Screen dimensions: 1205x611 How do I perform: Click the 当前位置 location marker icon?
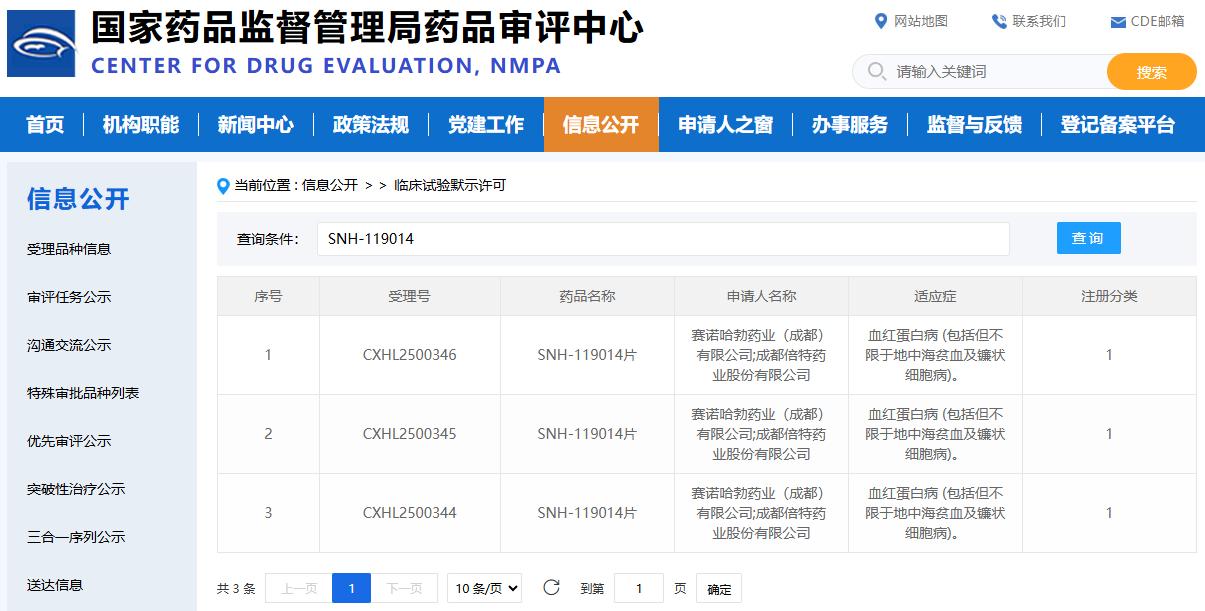224,186
